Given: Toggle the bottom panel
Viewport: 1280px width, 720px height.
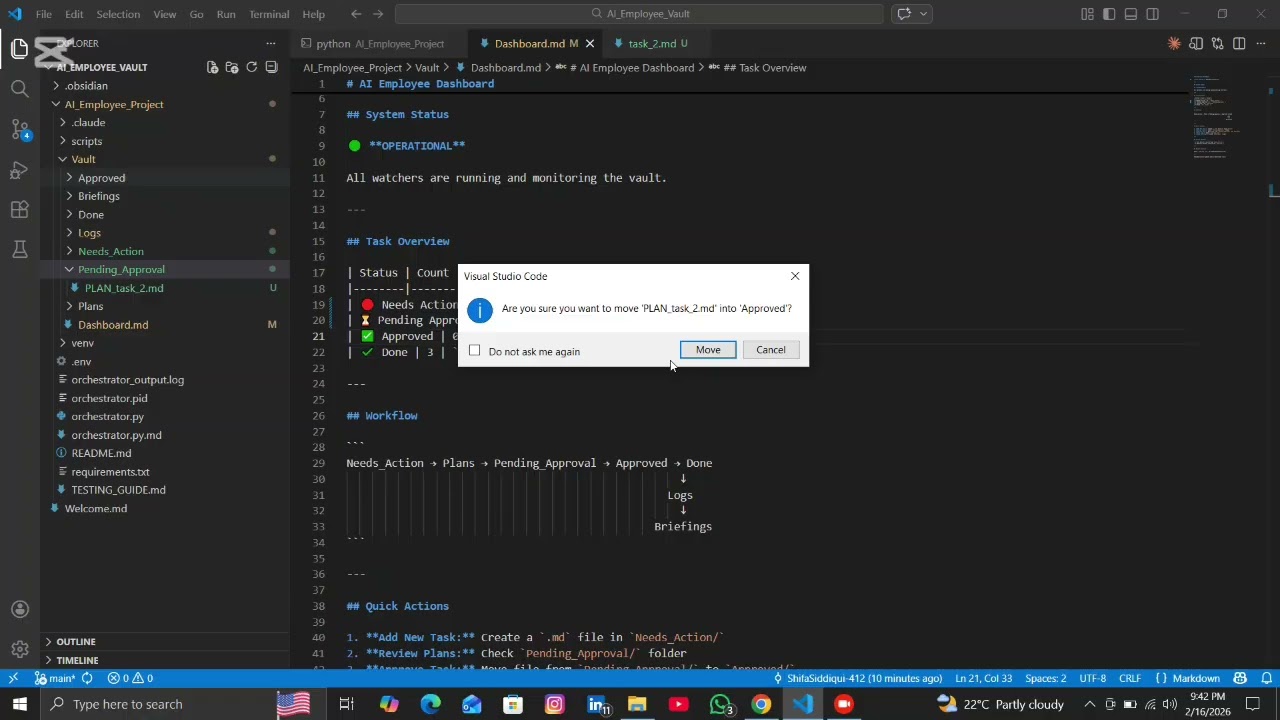Looking at the screenshot, I should (1131, 14).
